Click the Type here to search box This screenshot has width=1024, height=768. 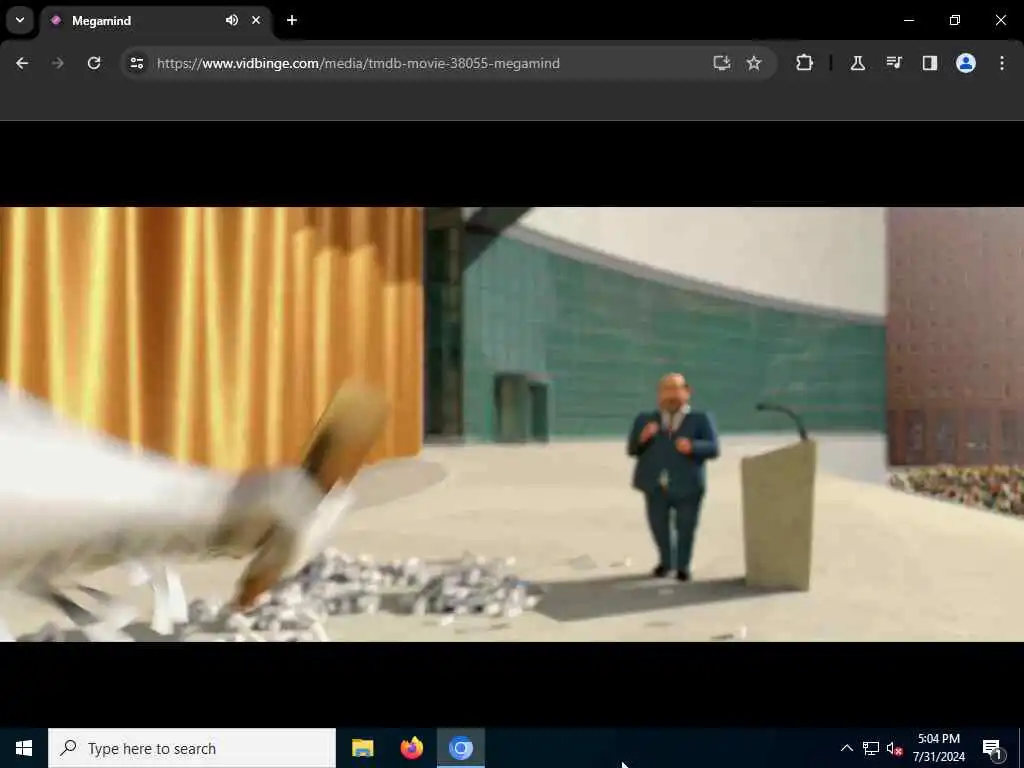[192, 748]
